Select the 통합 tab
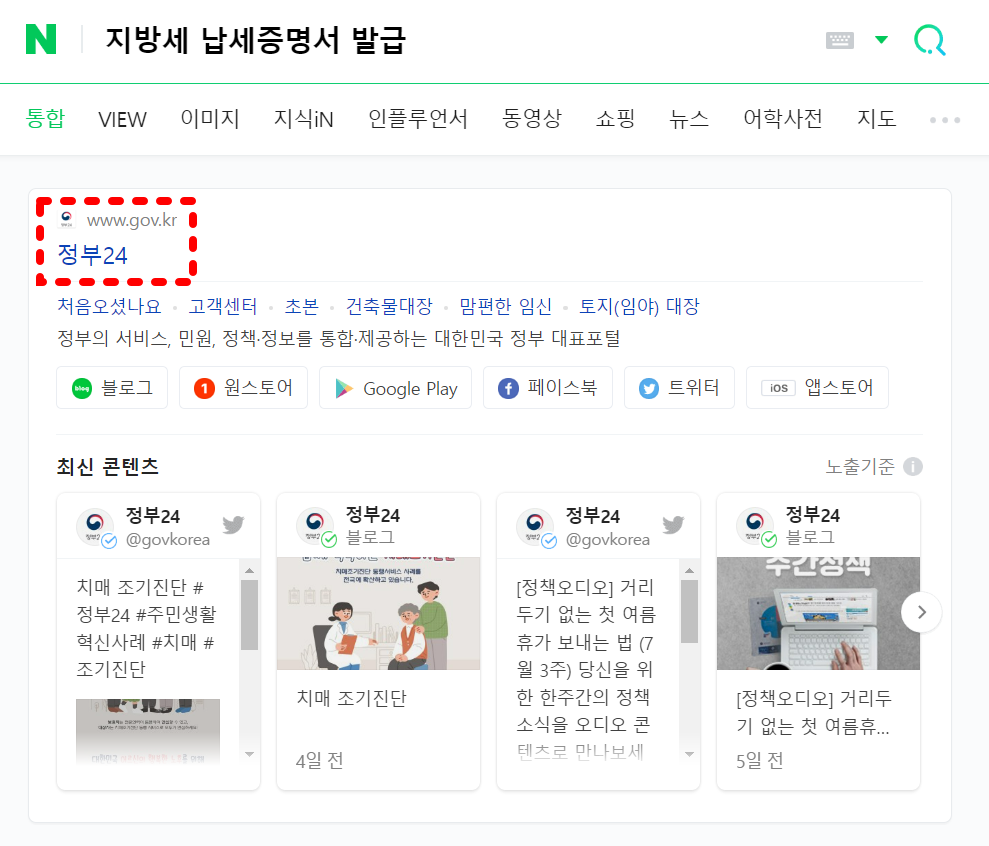The width and height of the screenshot is (989, 846). [45, 119]
